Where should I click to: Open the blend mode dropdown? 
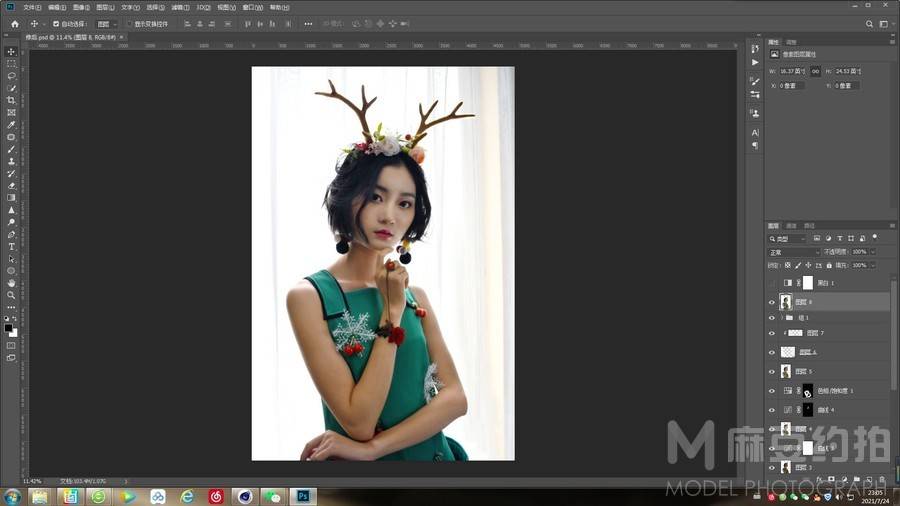[x=794, y=252]
